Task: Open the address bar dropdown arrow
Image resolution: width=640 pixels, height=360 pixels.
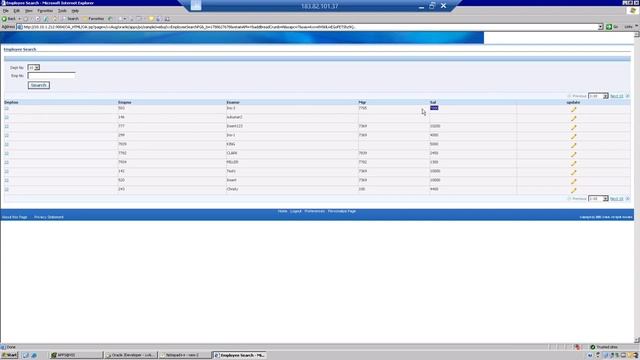Action: point(600,27)
